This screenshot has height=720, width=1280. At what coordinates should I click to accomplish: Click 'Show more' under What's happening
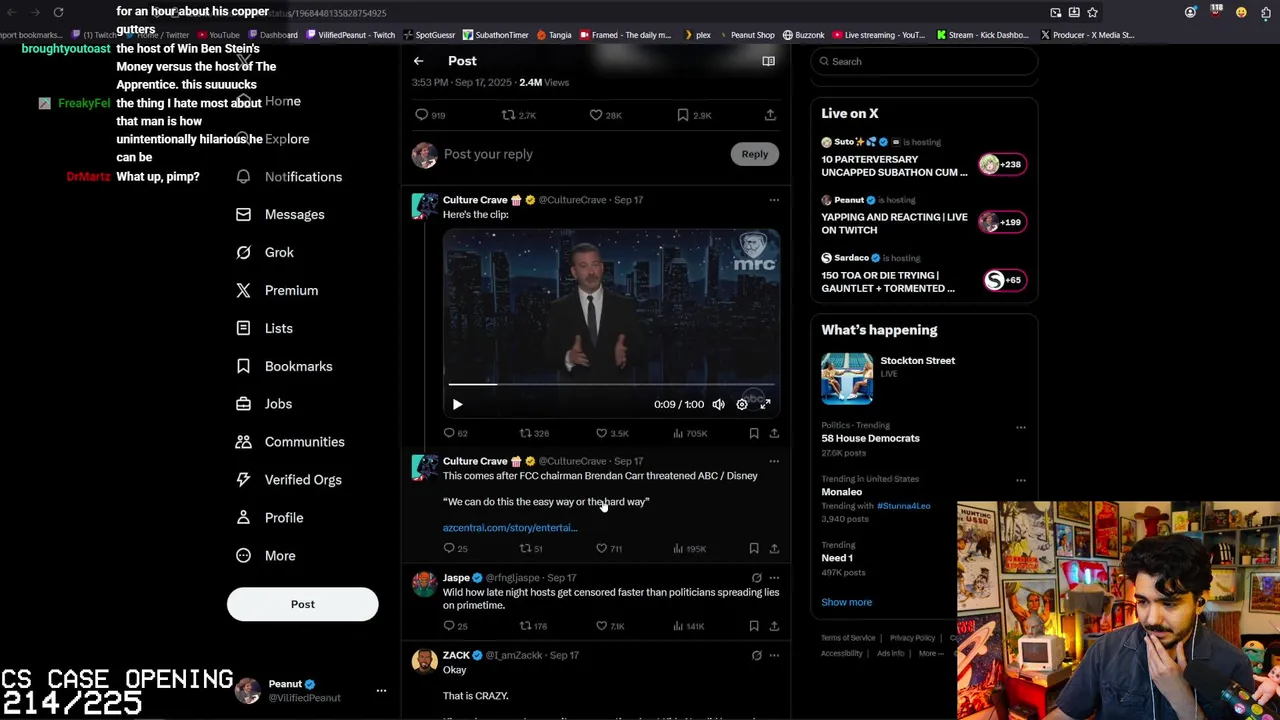[x=846, y=602]
